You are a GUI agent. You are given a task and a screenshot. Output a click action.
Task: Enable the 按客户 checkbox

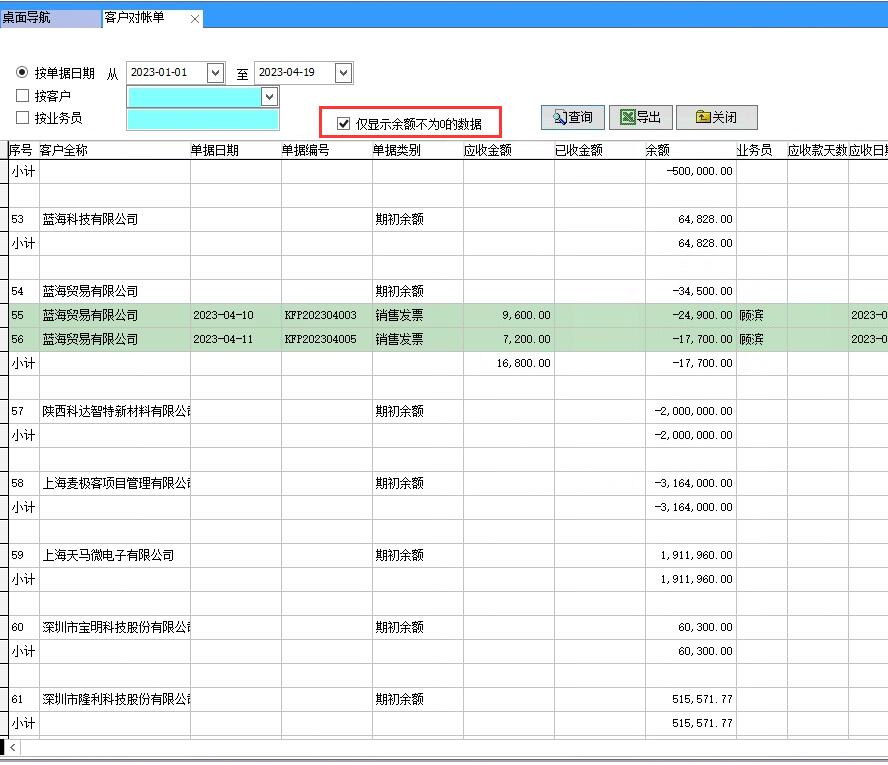point(23,96)
